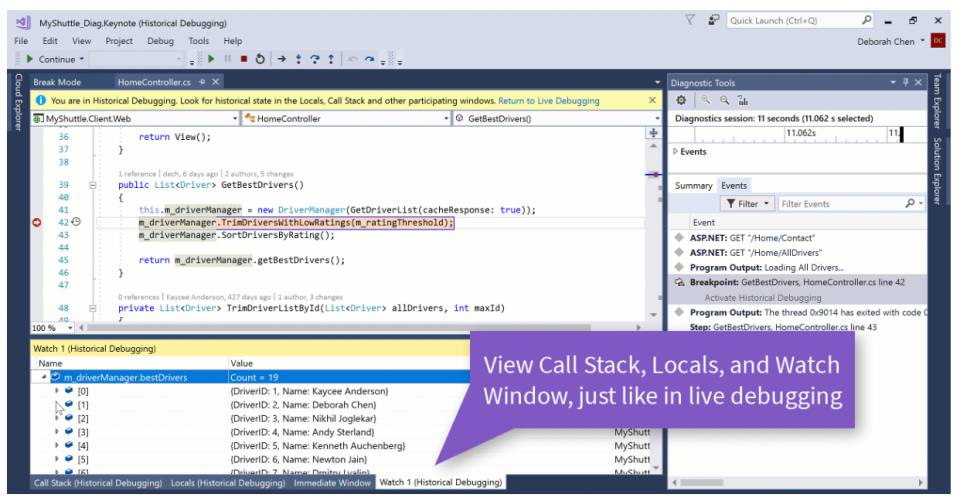Click the Break All pause icon
Screen dimensions: 960x501
[x=228, y=59]
